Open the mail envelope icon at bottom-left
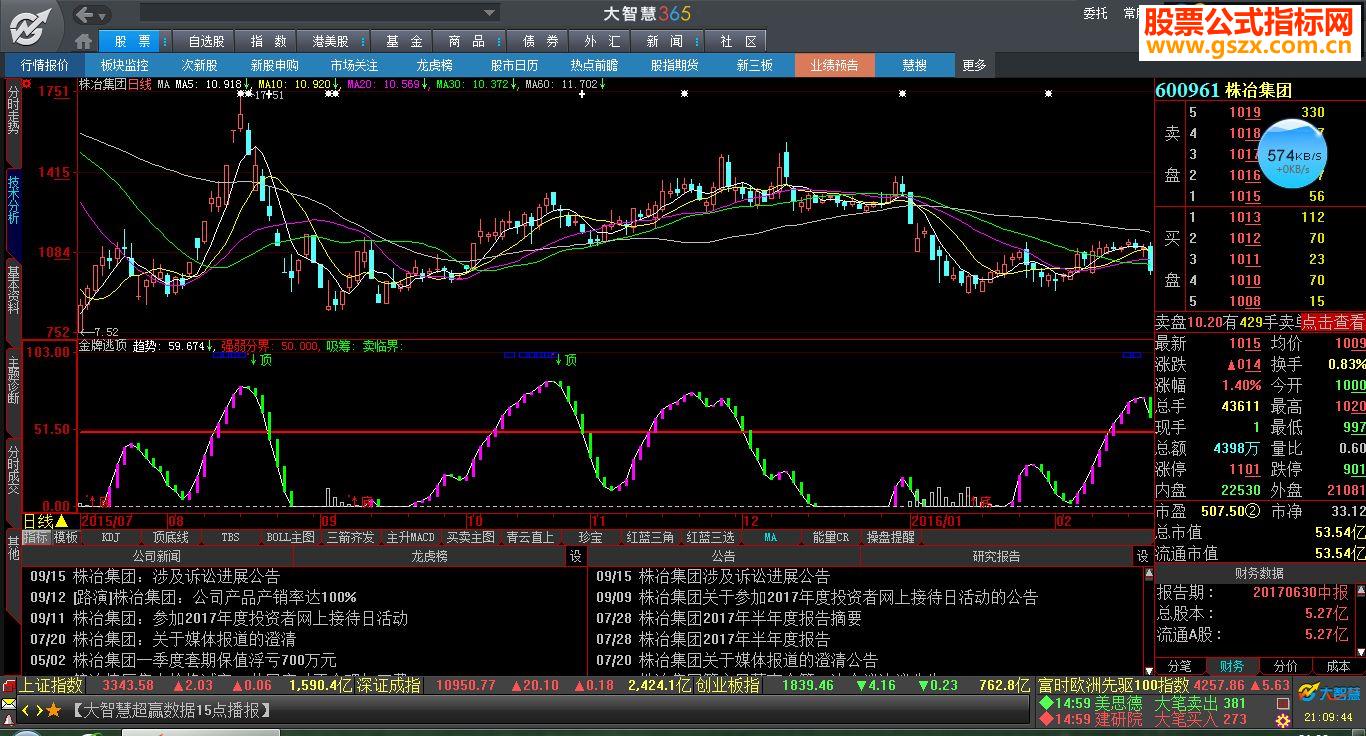The image size is (1366, 736). tap(8, 706)
